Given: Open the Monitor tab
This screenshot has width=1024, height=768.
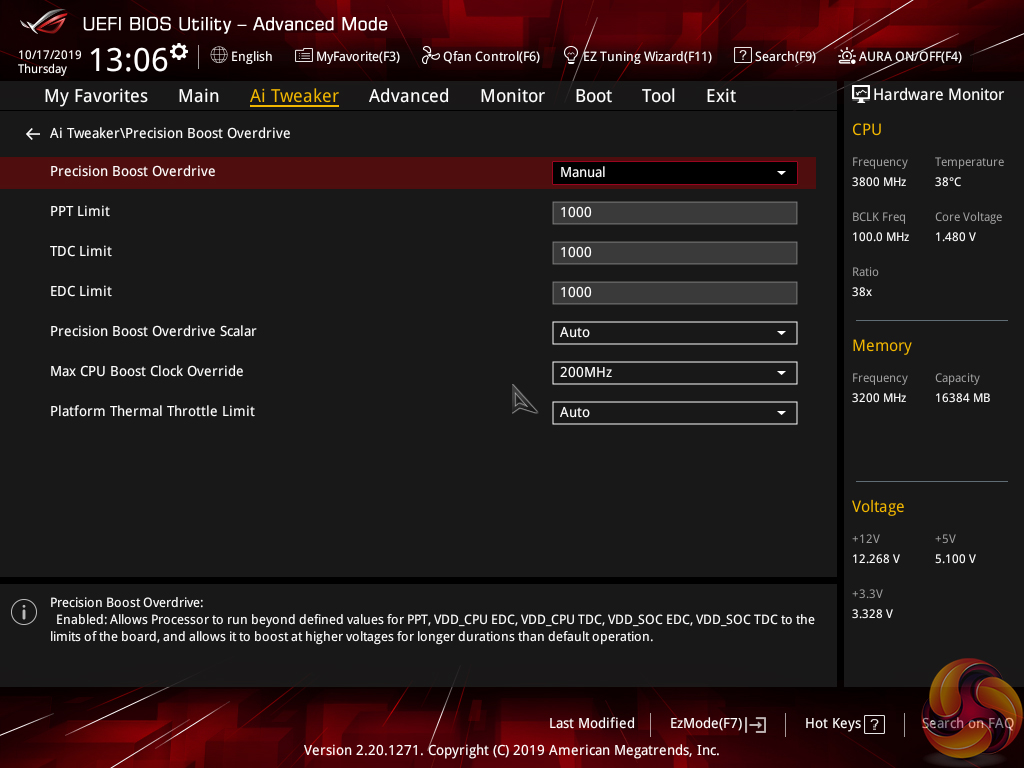Looking at the screenshot, I should 512,96.
